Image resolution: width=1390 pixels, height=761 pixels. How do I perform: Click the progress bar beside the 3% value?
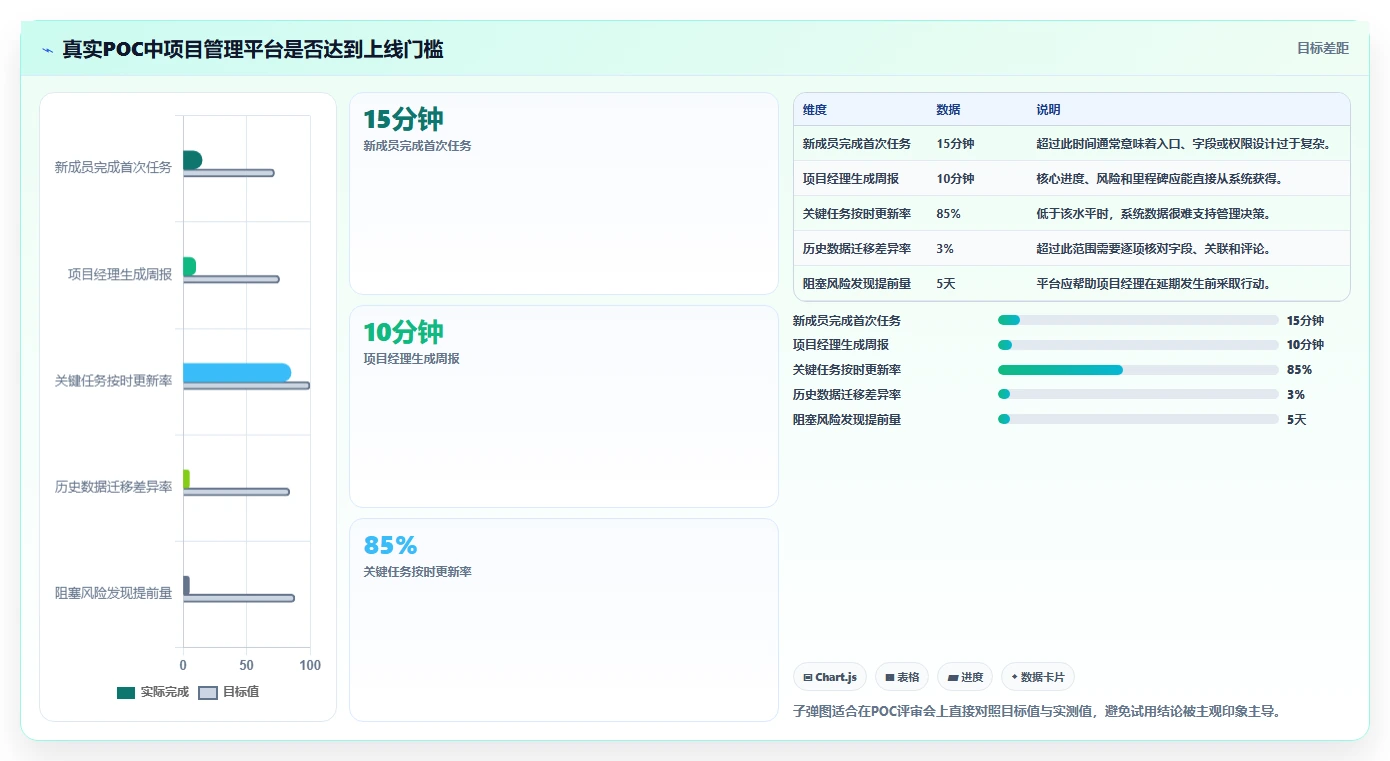click(1138, 395)
